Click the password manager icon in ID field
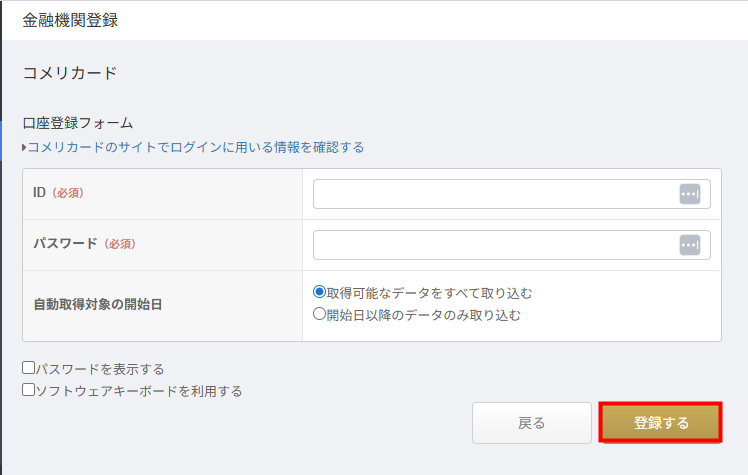748x475 pixels. coord(689,194)
